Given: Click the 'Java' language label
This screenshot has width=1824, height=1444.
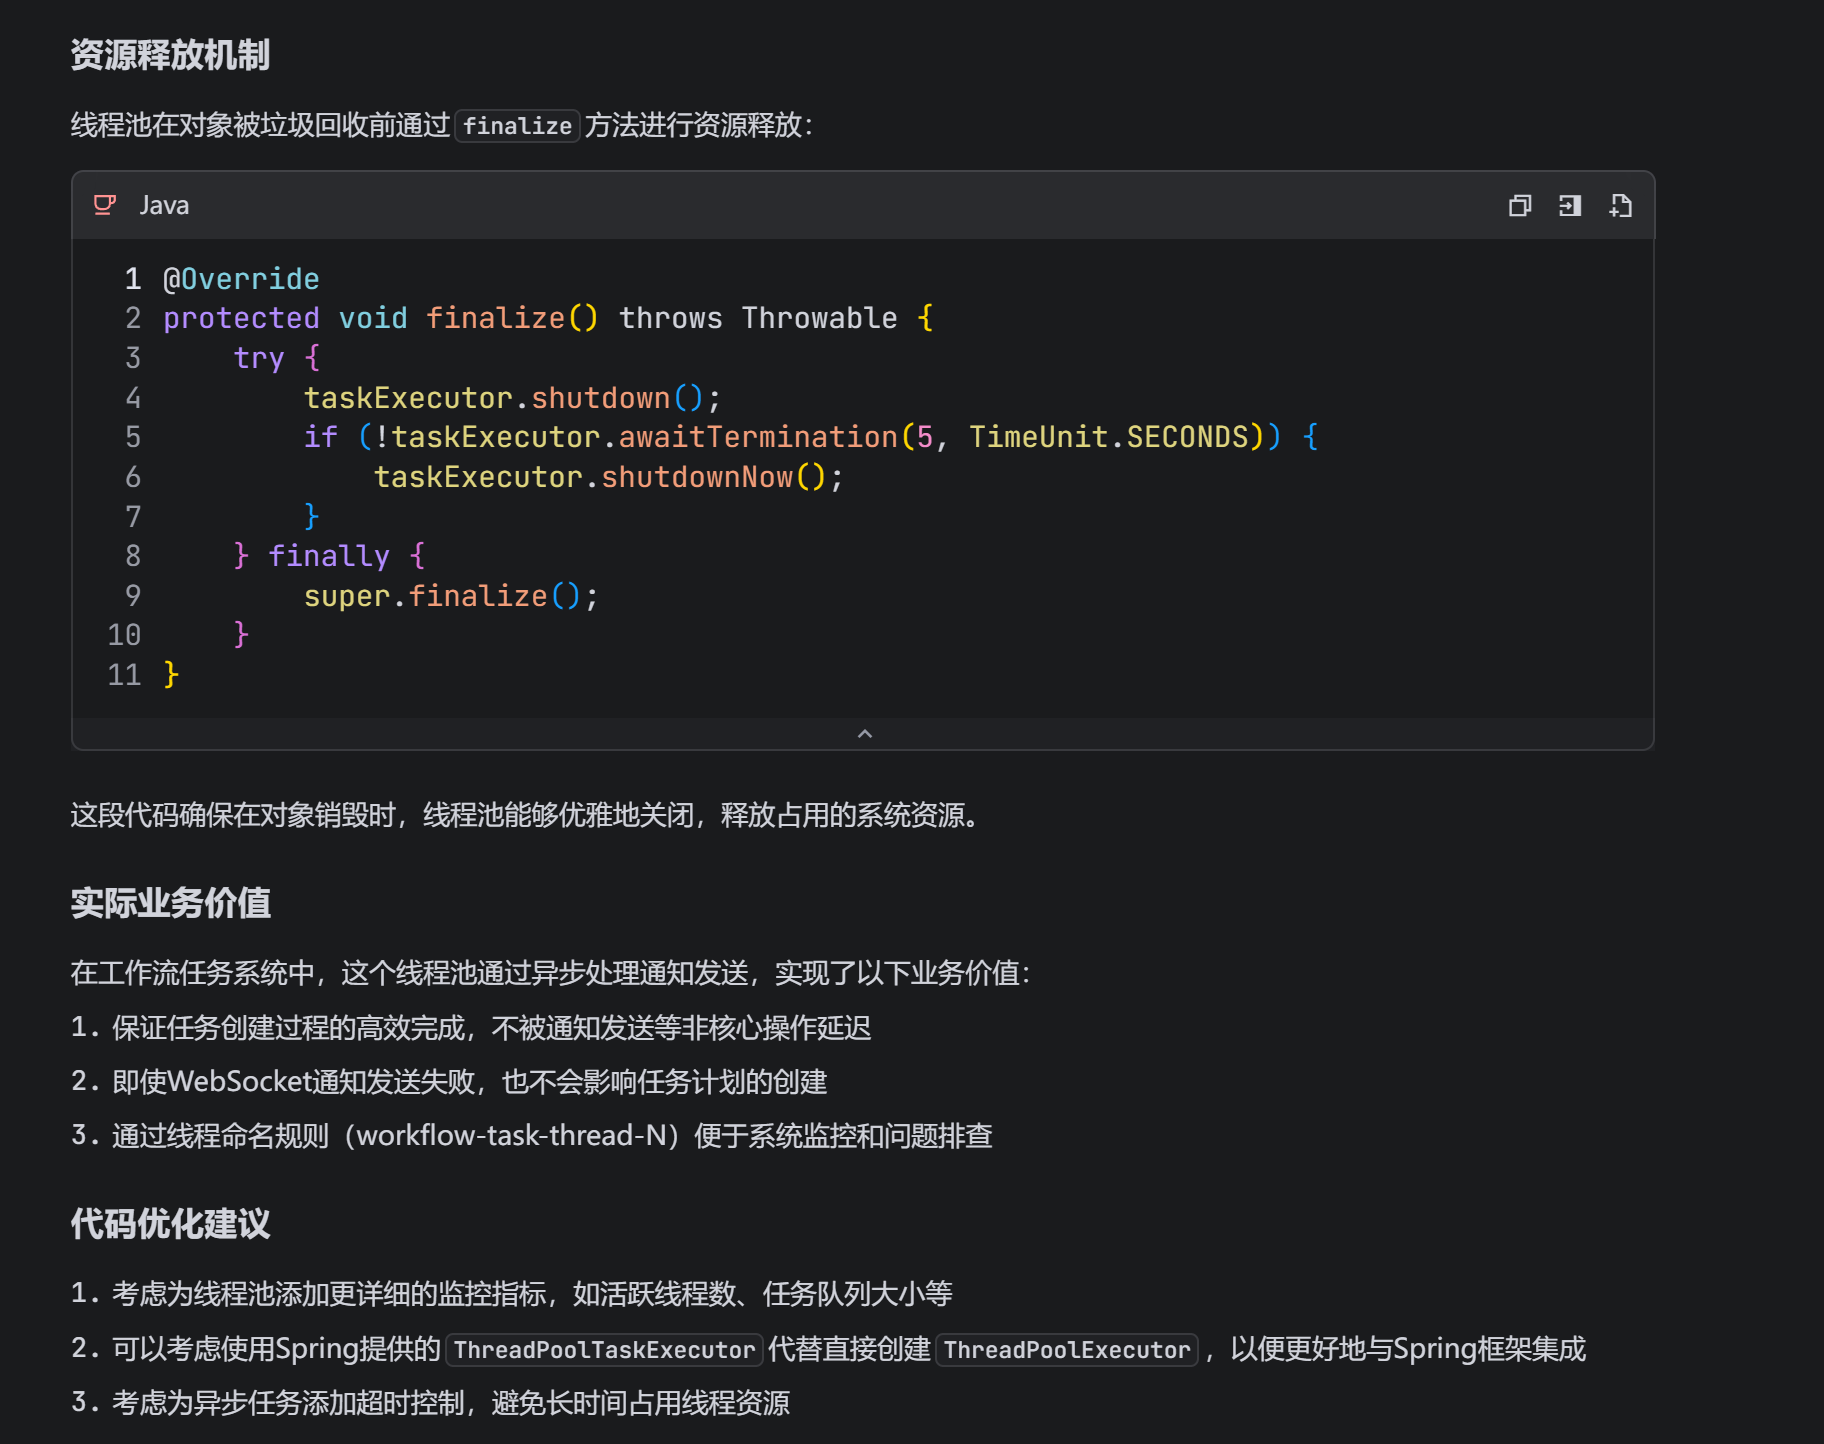Looking at the screenshot, I should point(164,206).
